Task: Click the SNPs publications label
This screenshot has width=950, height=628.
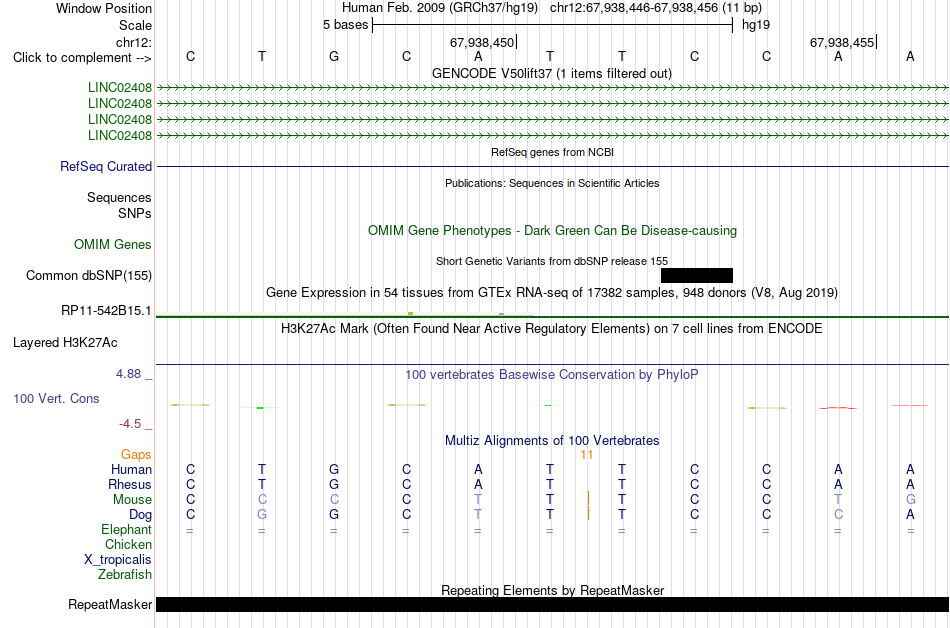Action: pos(135,213)
